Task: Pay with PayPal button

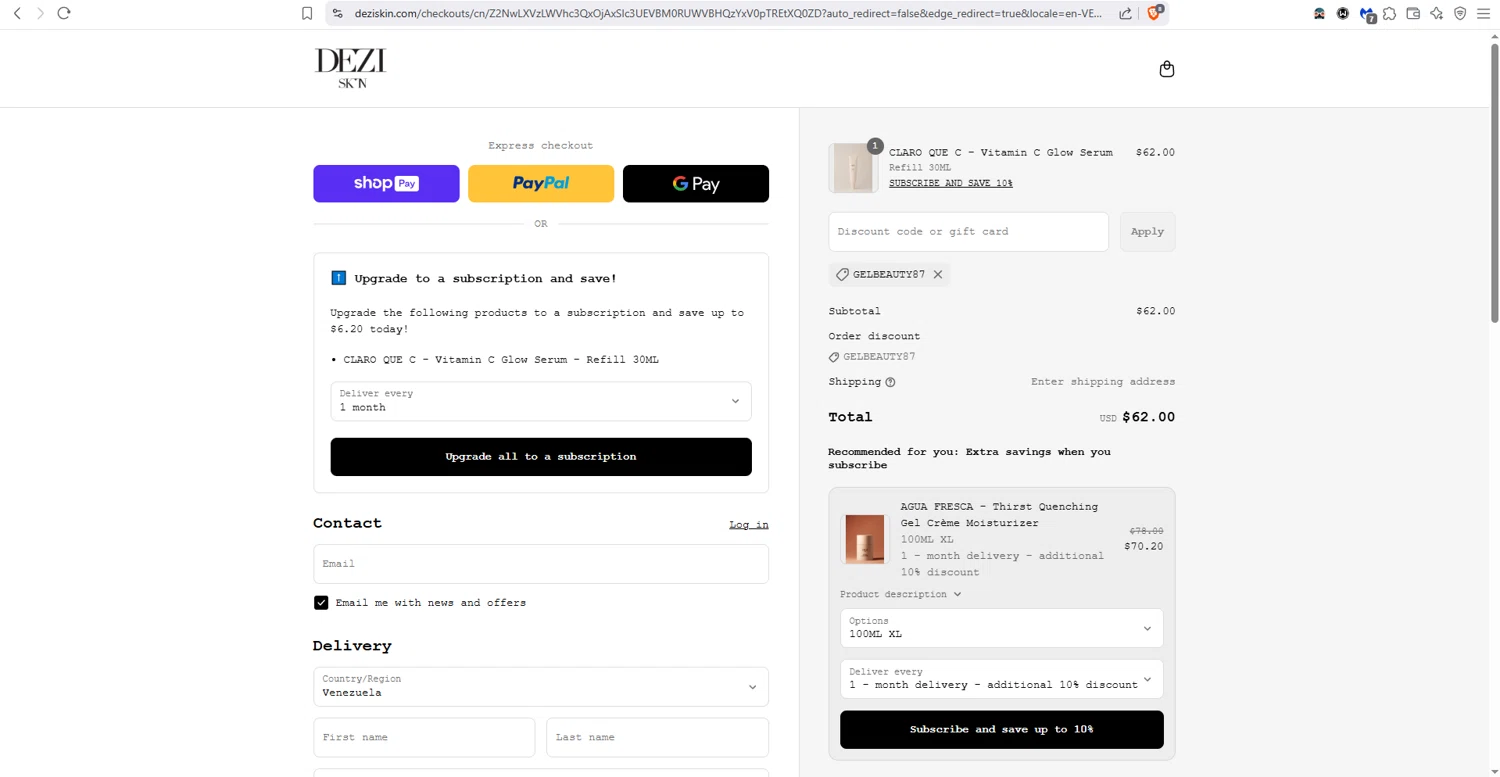Action: [x=541, y=184]
